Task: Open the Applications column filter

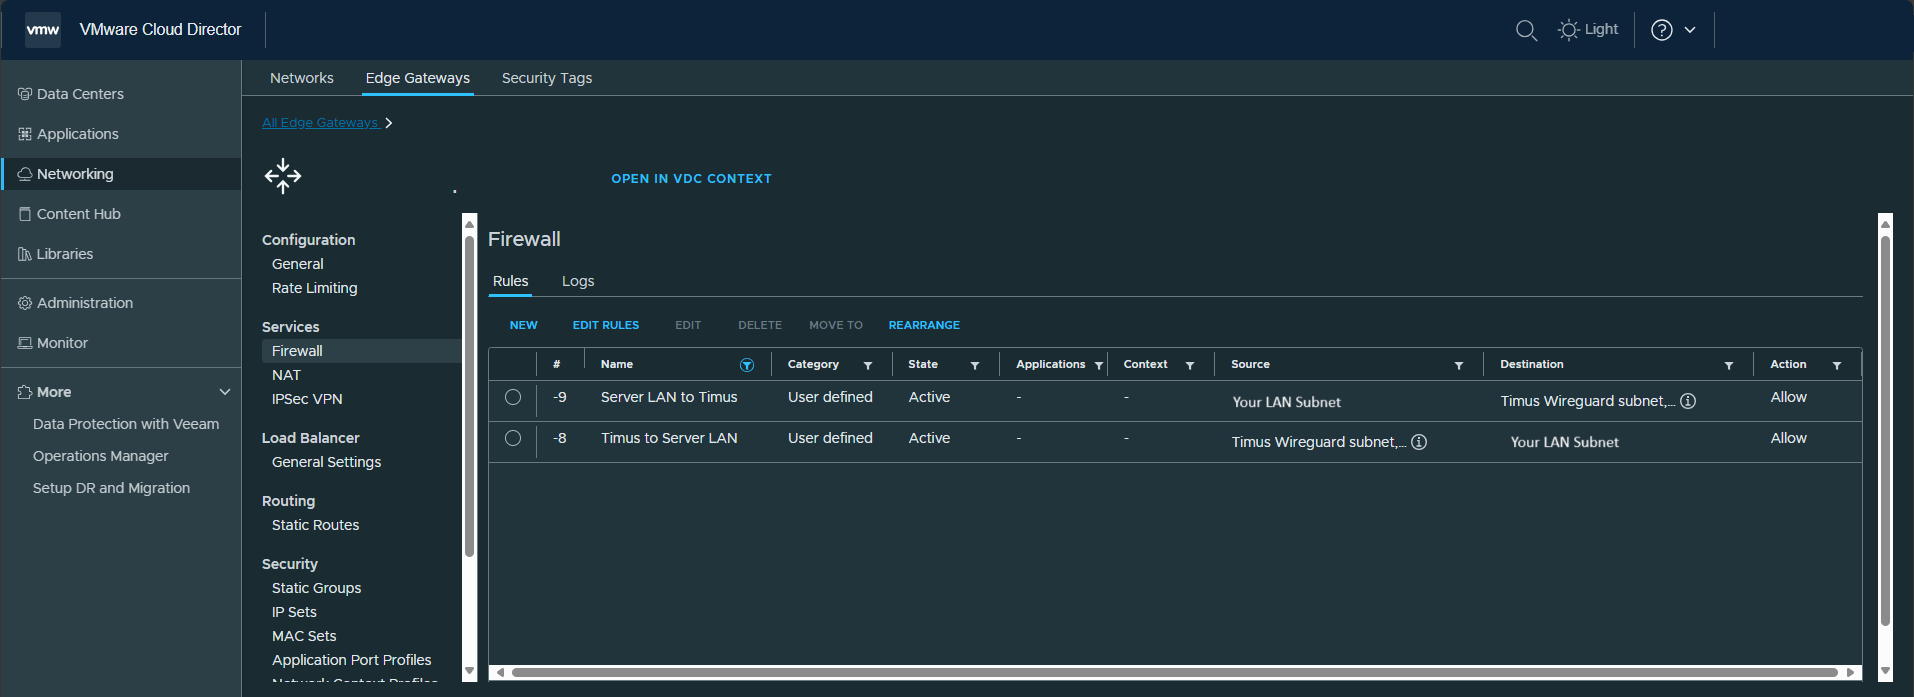Action: pos(1099,365)
